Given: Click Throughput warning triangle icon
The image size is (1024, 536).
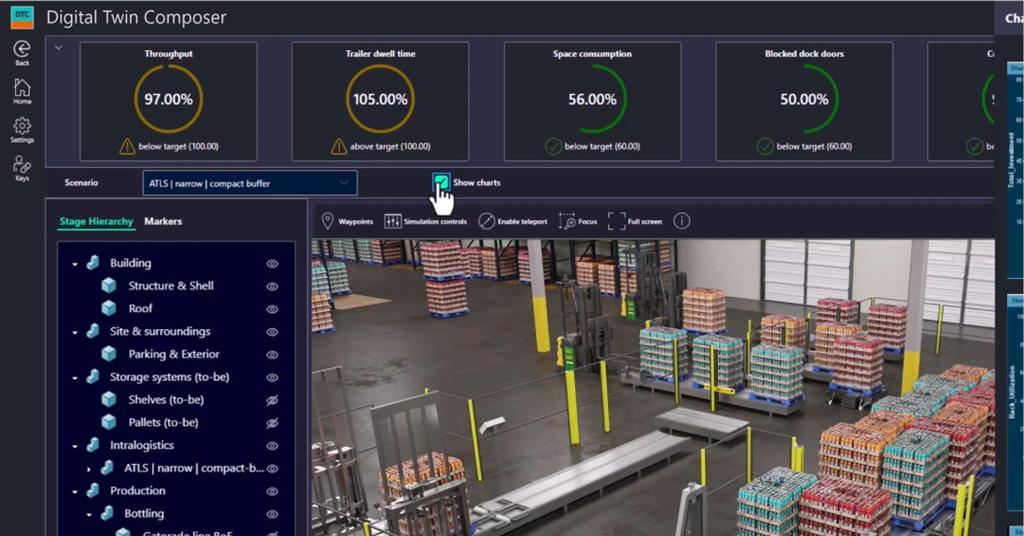Looking at the screenshot, I should click(x=127, y=146).
